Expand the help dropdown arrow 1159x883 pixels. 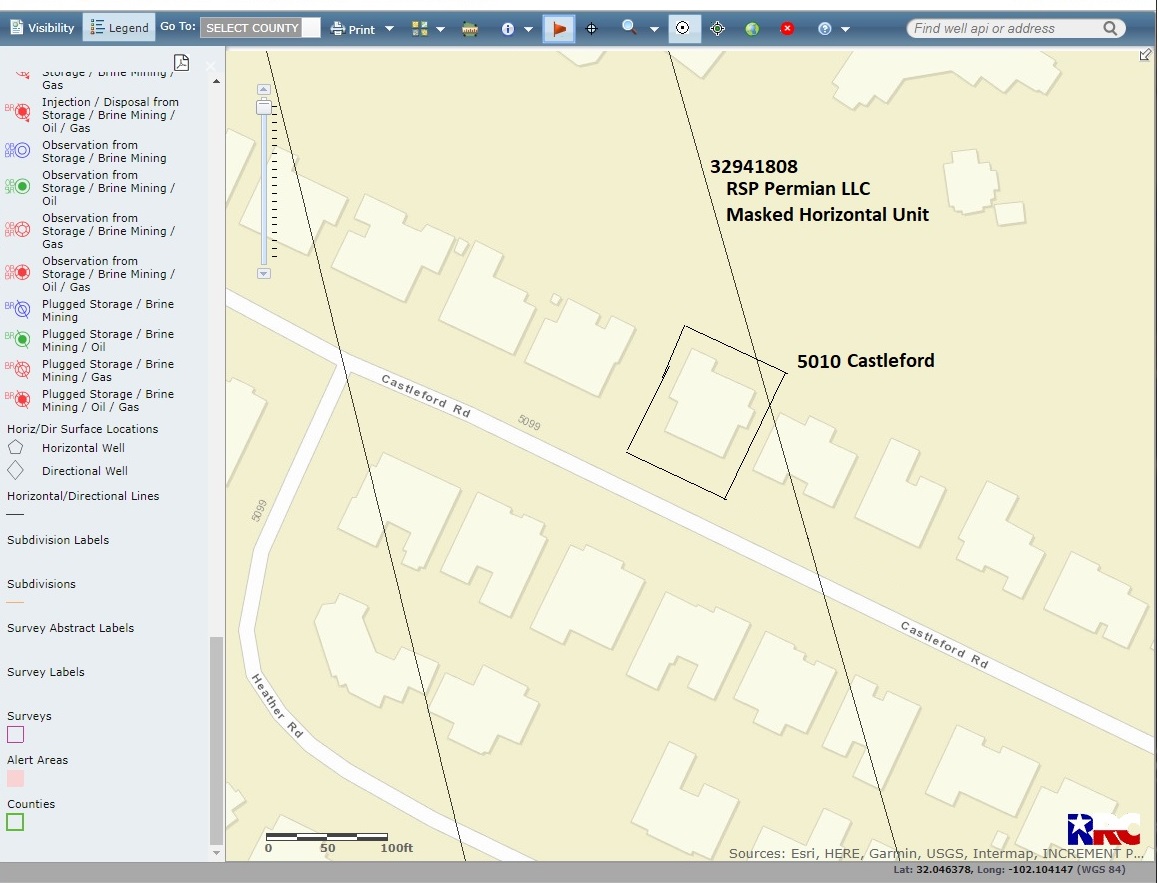(846, 29)
